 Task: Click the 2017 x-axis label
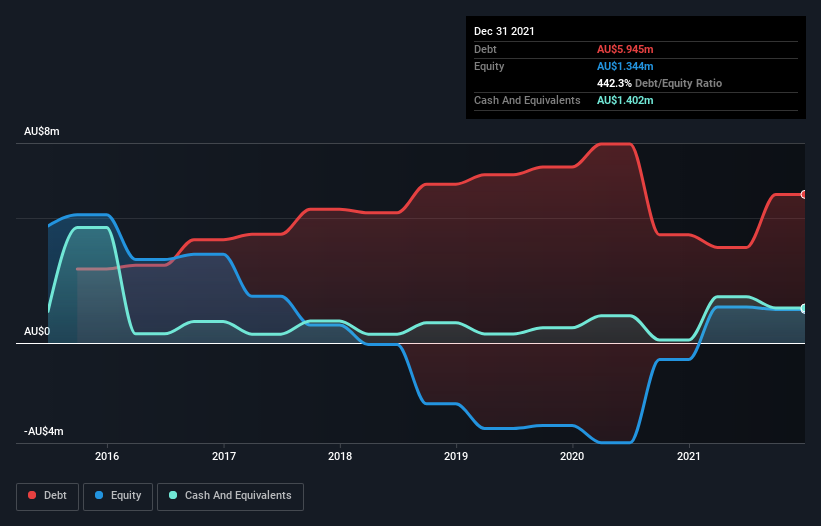(x=224, y=456)
